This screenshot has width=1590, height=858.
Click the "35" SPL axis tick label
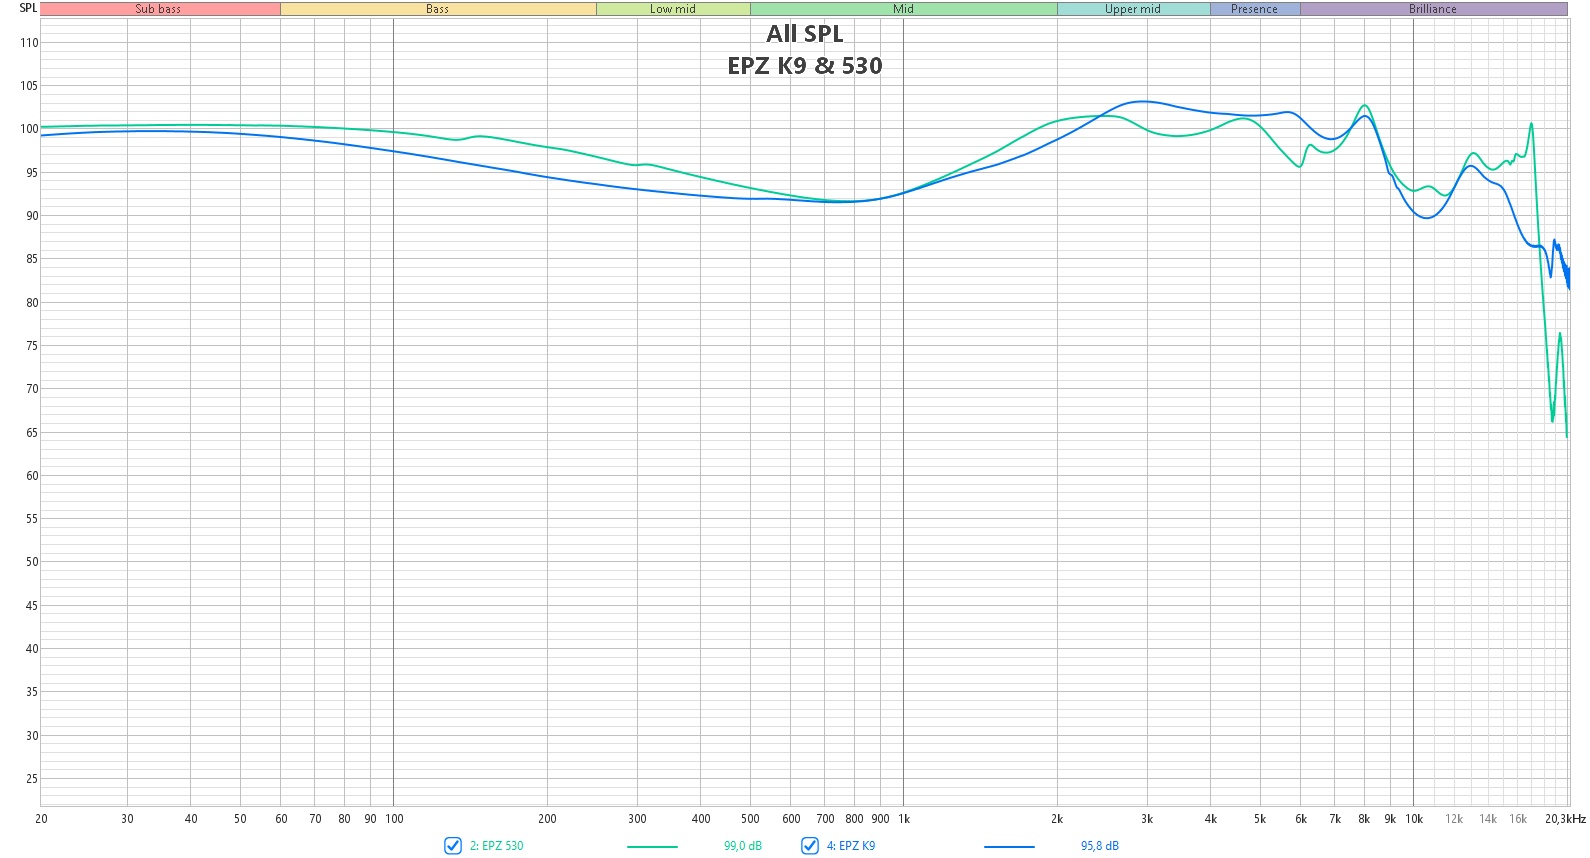[x=32, y=692]
